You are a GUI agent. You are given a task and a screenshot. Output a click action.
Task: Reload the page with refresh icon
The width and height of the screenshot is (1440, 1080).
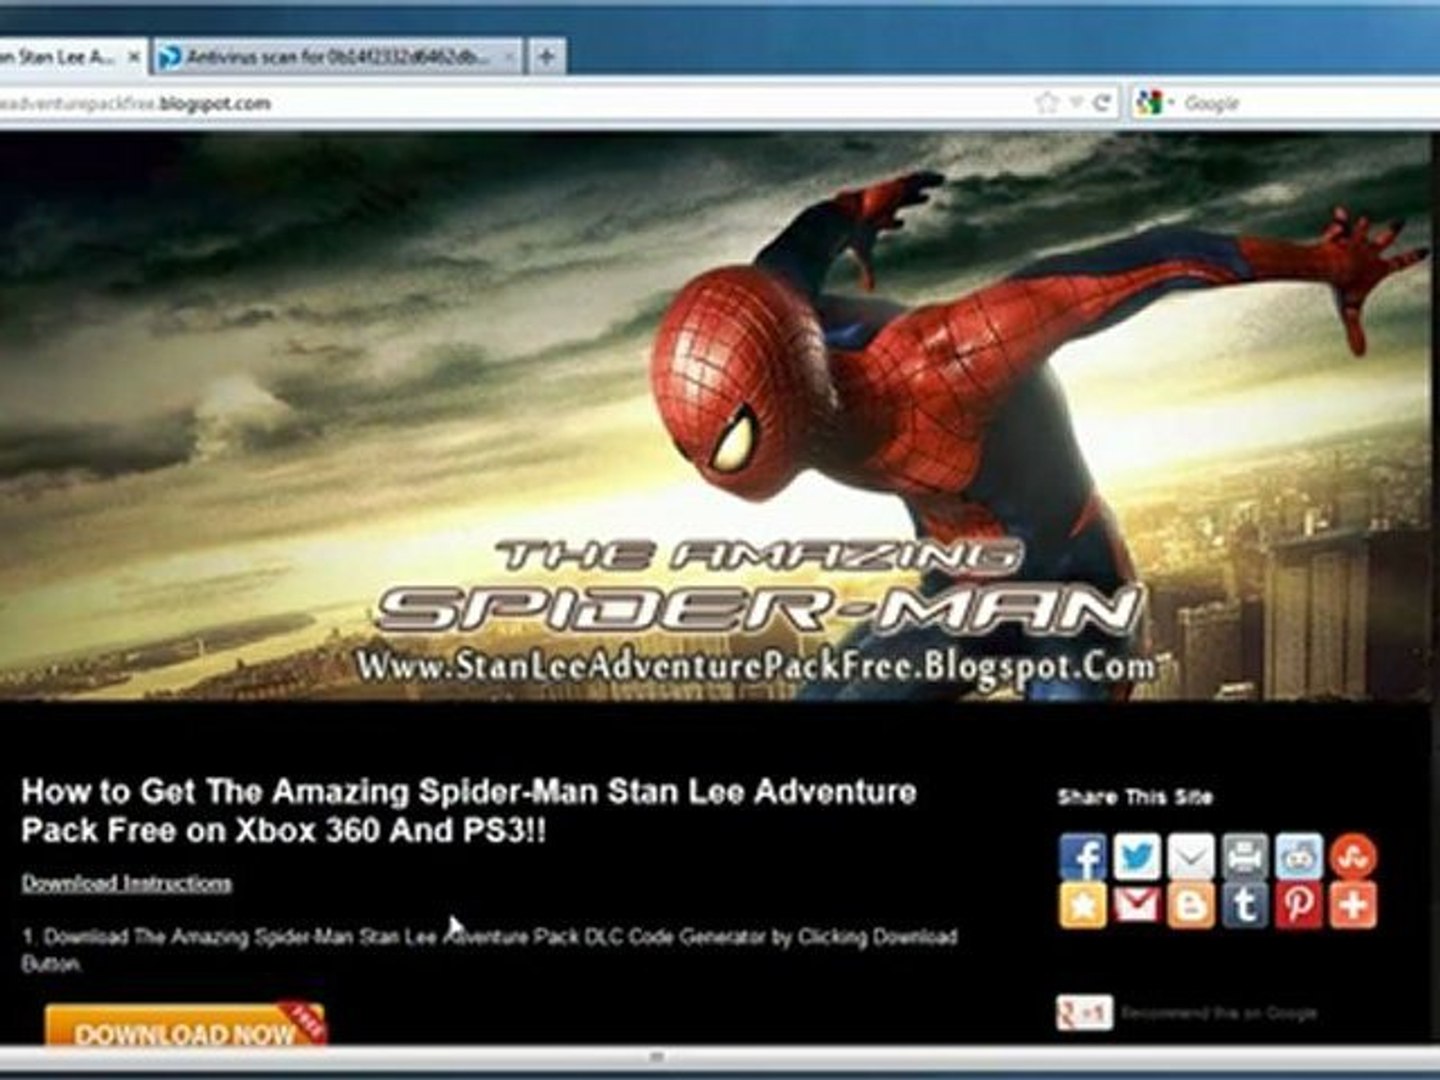click(1102, 102)
